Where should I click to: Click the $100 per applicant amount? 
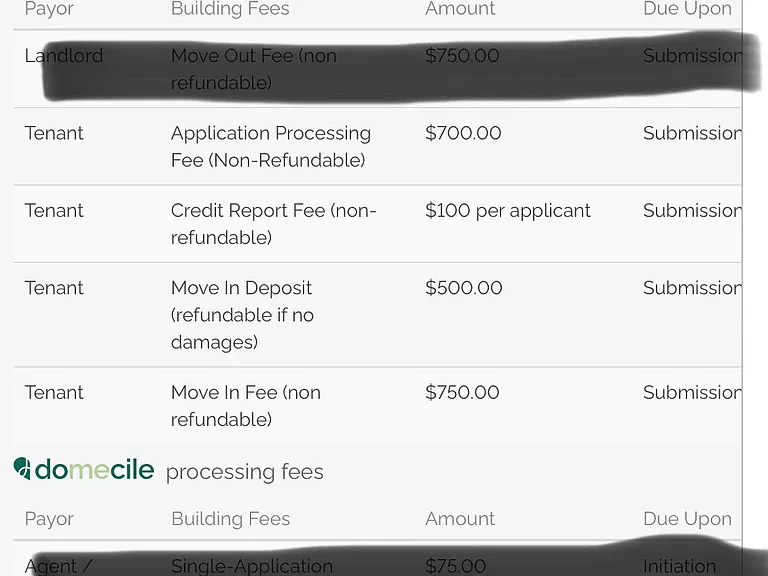(507, 211)
